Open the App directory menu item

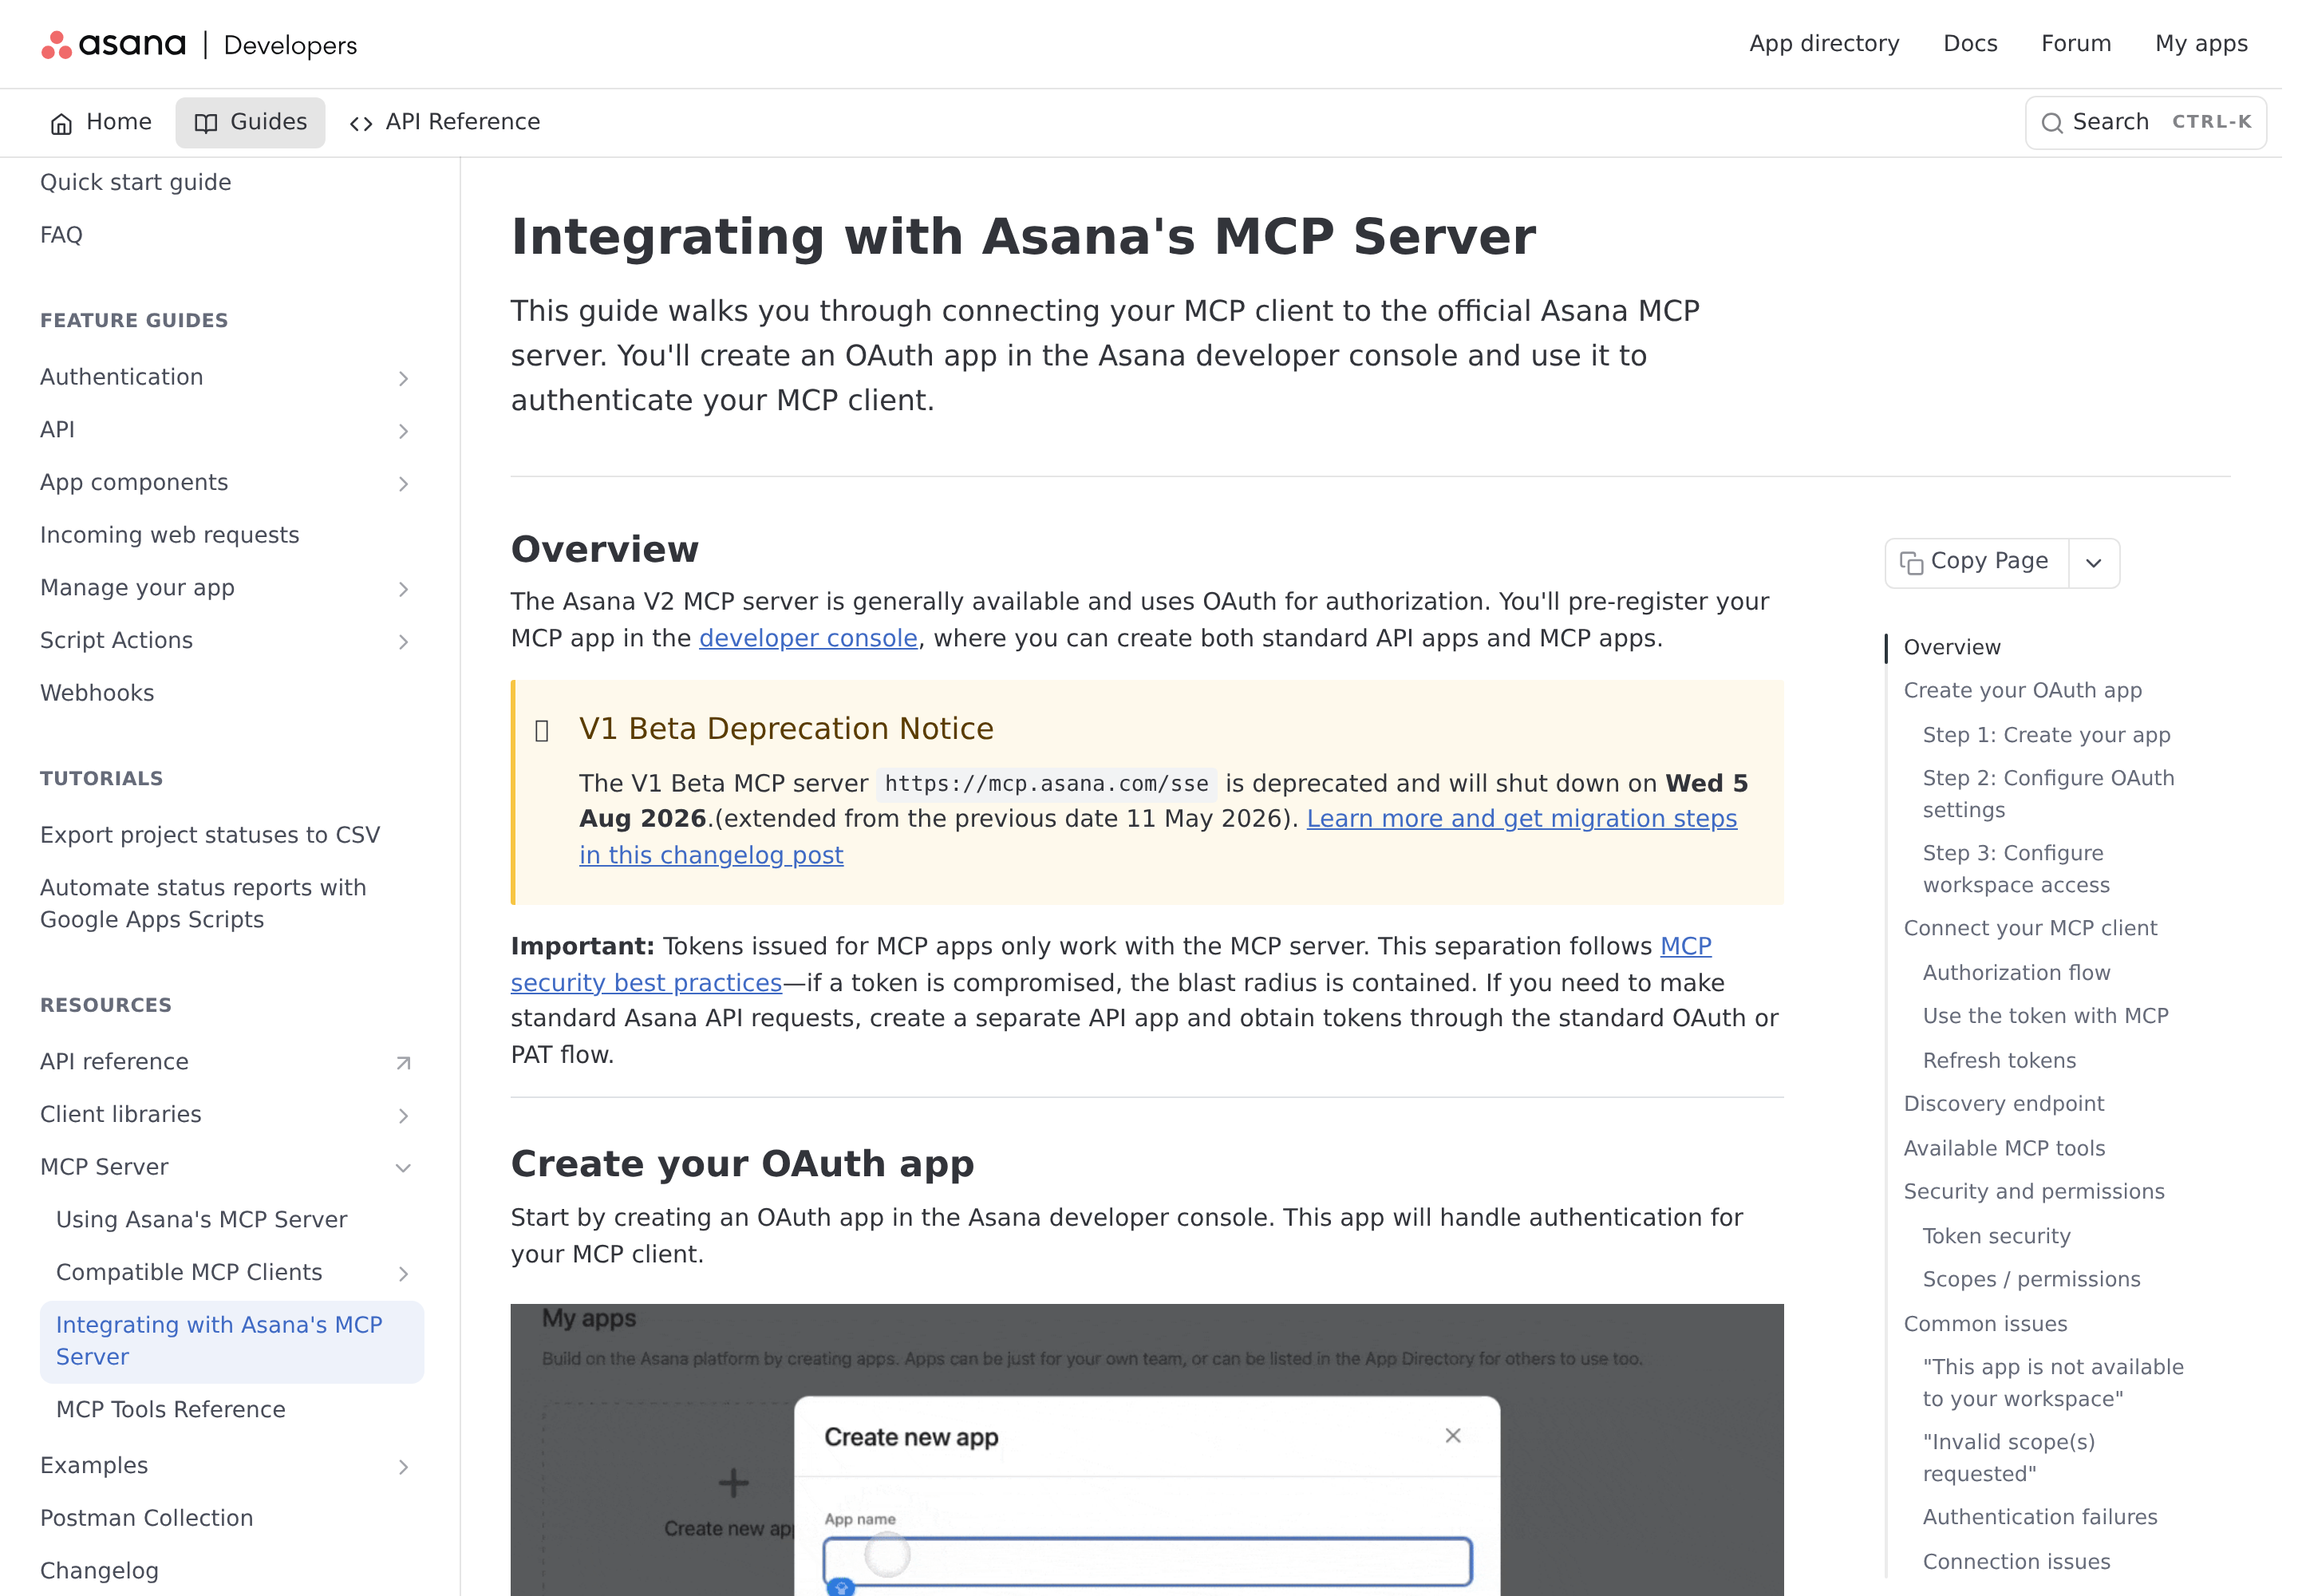tap(1824, 44)
